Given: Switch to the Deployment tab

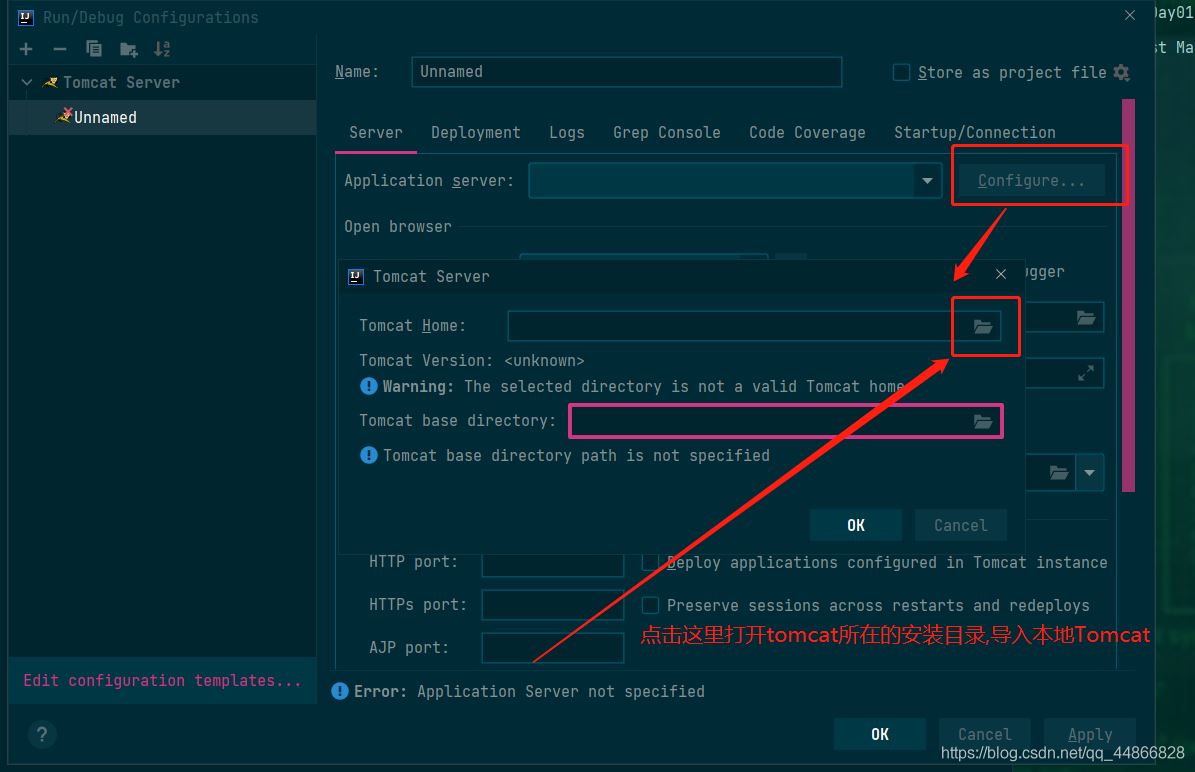Looking at the screenshot, I should pyautogui.click(x=476, y=133).
